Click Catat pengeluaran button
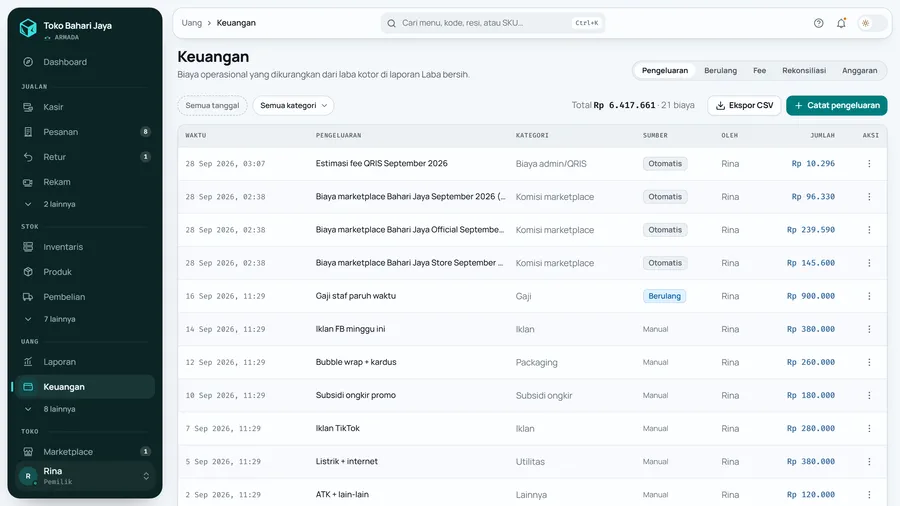 click(x=836, y=106)
